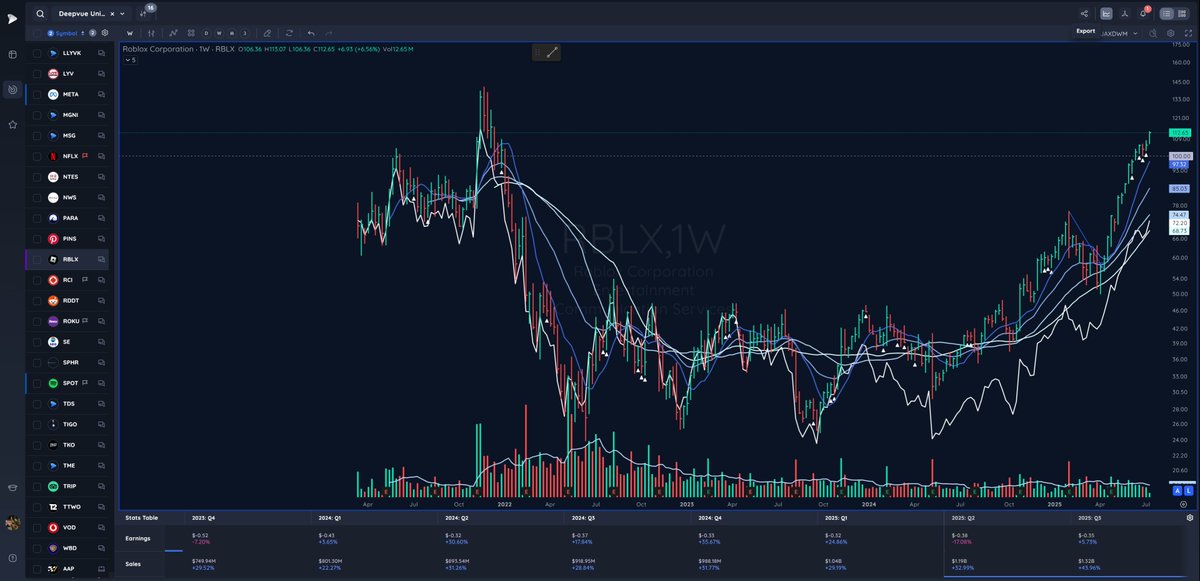The height and width of the screenshot is (581, 1200).
Task: Open the search magnifier at top left
Action: 39,14
